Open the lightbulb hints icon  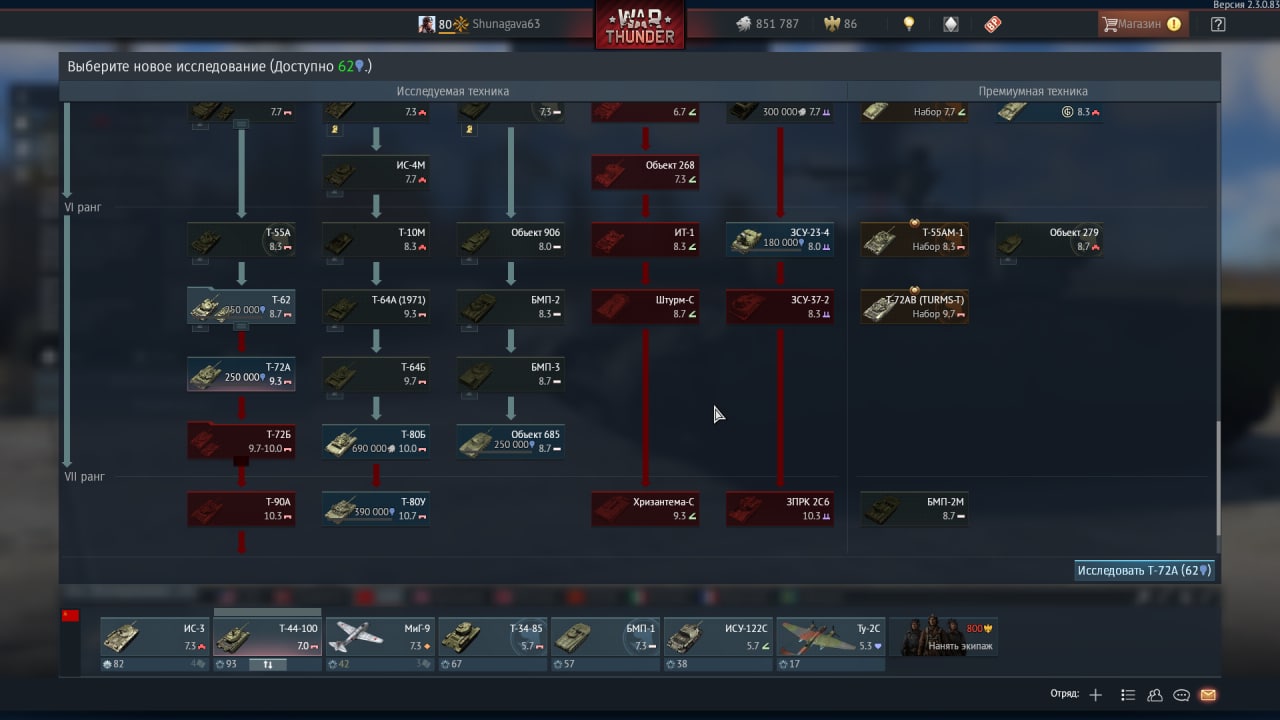pyautogui.click(x=908, y=24)
